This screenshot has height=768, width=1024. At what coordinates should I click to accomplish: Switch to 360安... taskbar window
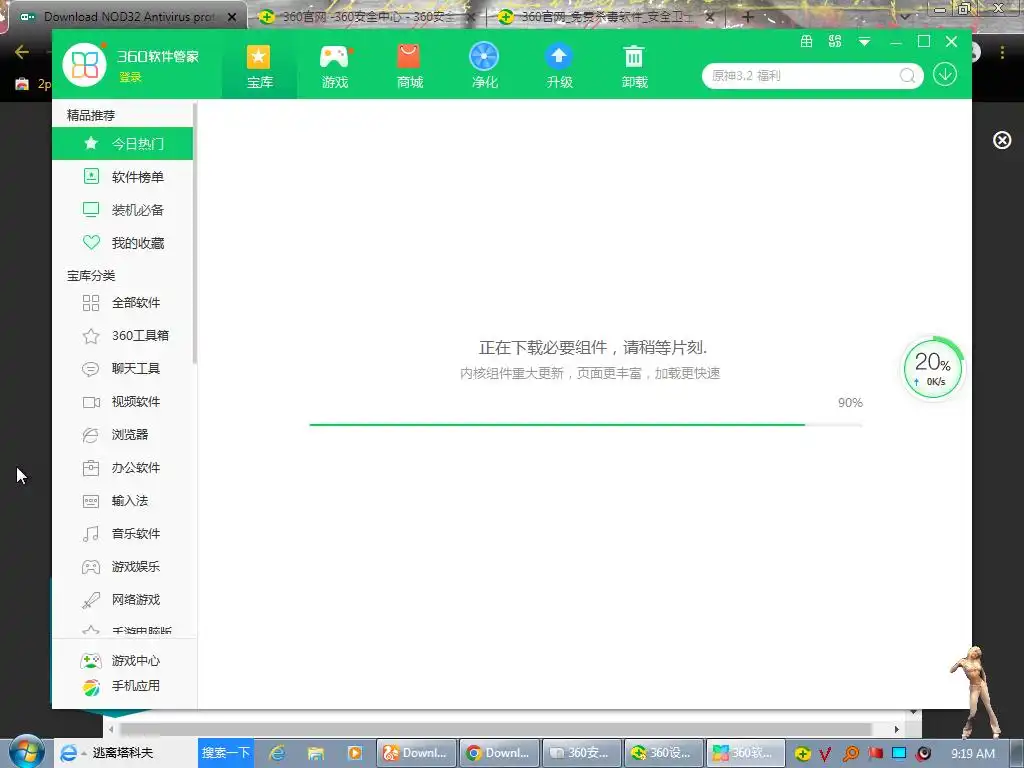(x=582, y=753)
